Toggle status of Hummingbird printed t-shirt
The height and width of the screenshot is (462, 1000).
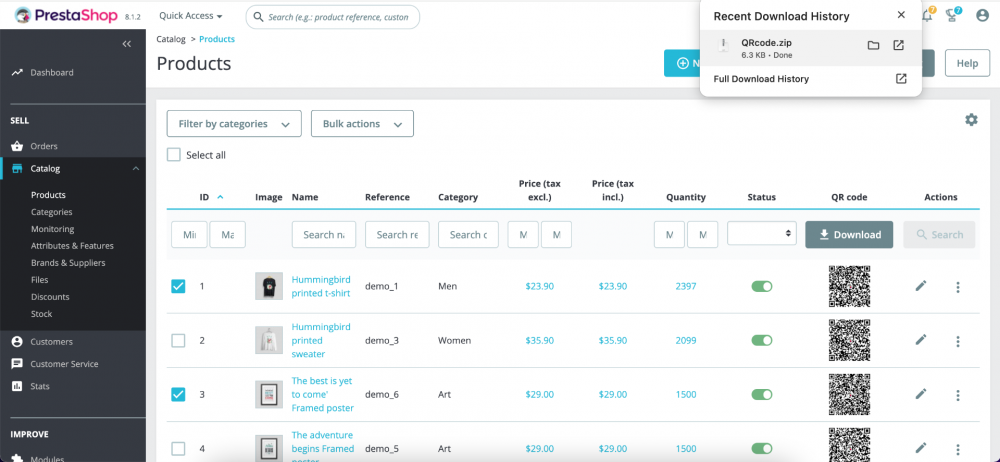(762, 287)
